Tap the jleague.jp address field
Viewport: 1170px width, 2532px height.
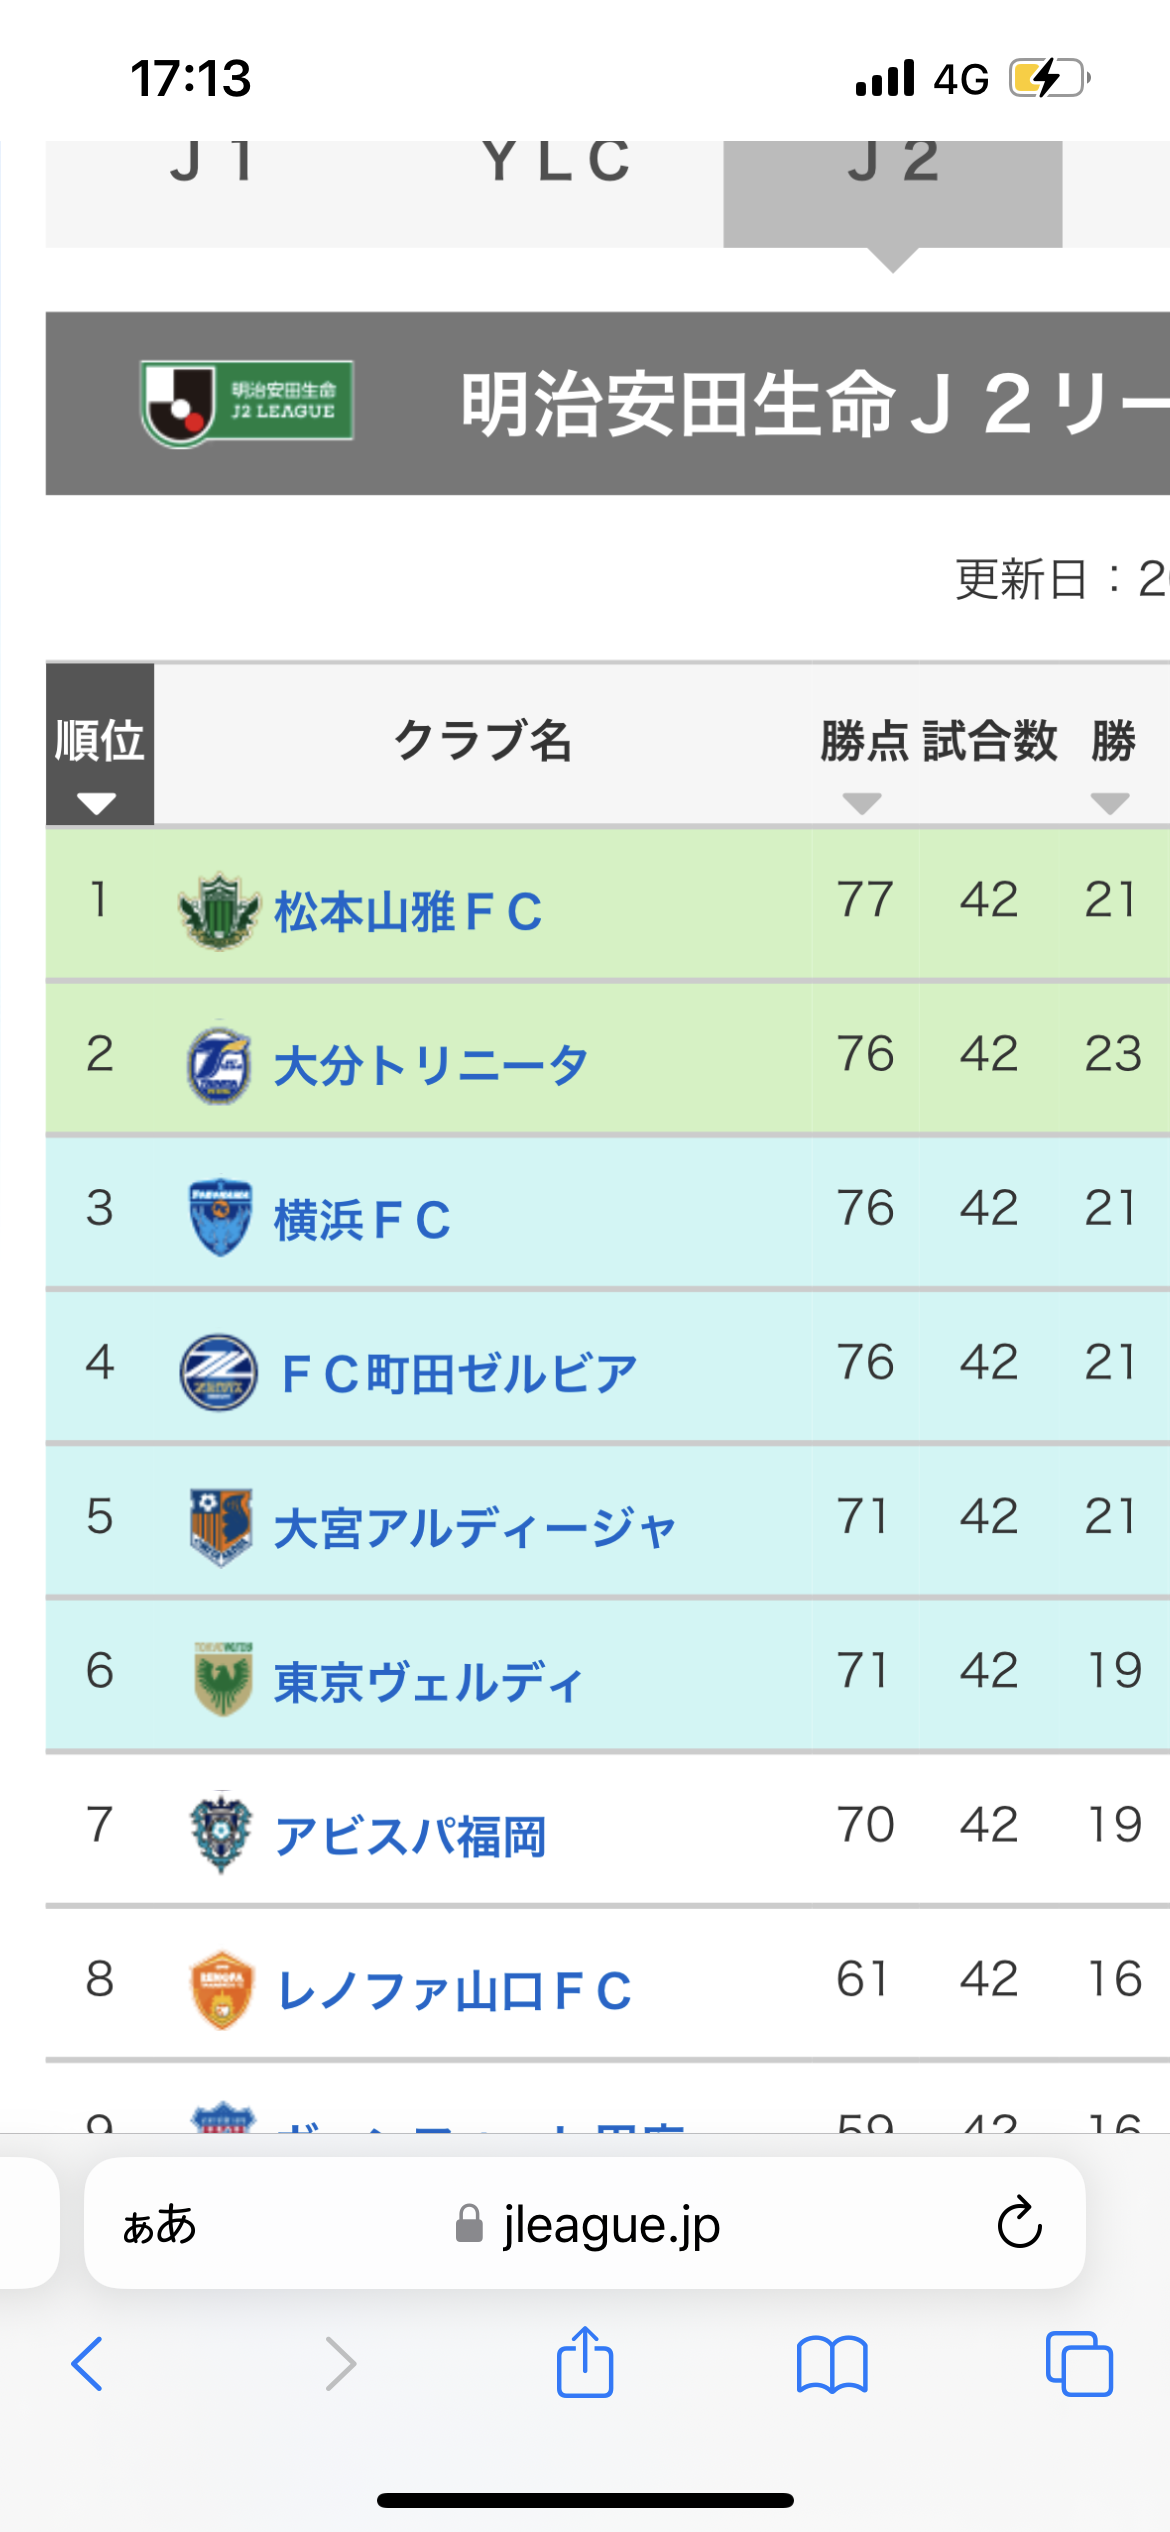coord(610,2224)
